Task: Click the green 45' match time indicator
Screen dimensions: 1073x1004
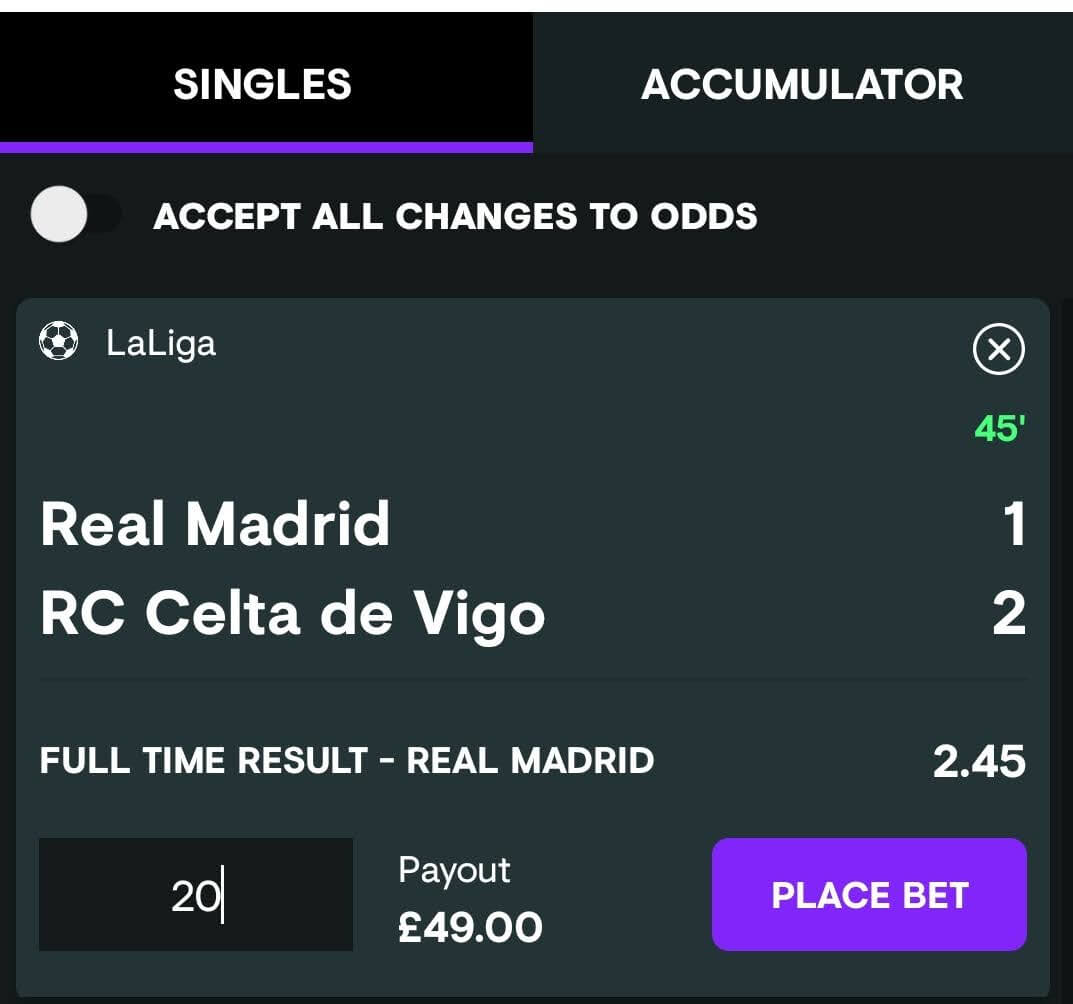Action: coord(1000,429)
